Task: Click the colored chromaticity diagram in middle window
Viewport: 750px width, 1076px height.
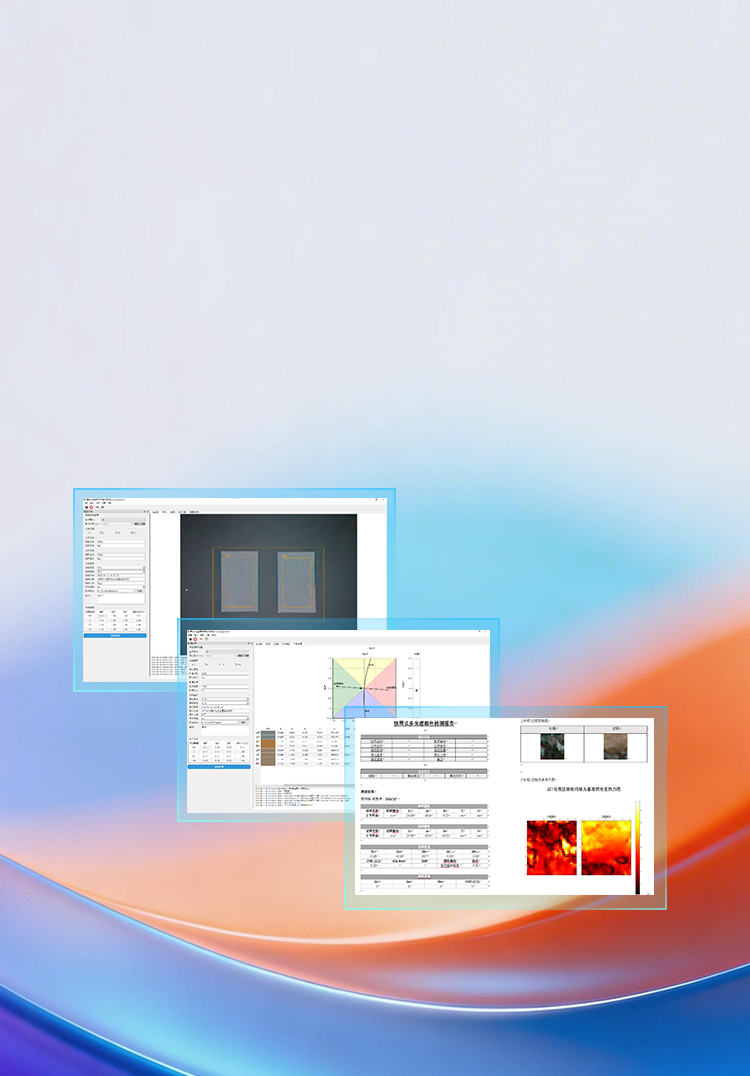Action: pyautogui.click(x=364, y=688)
